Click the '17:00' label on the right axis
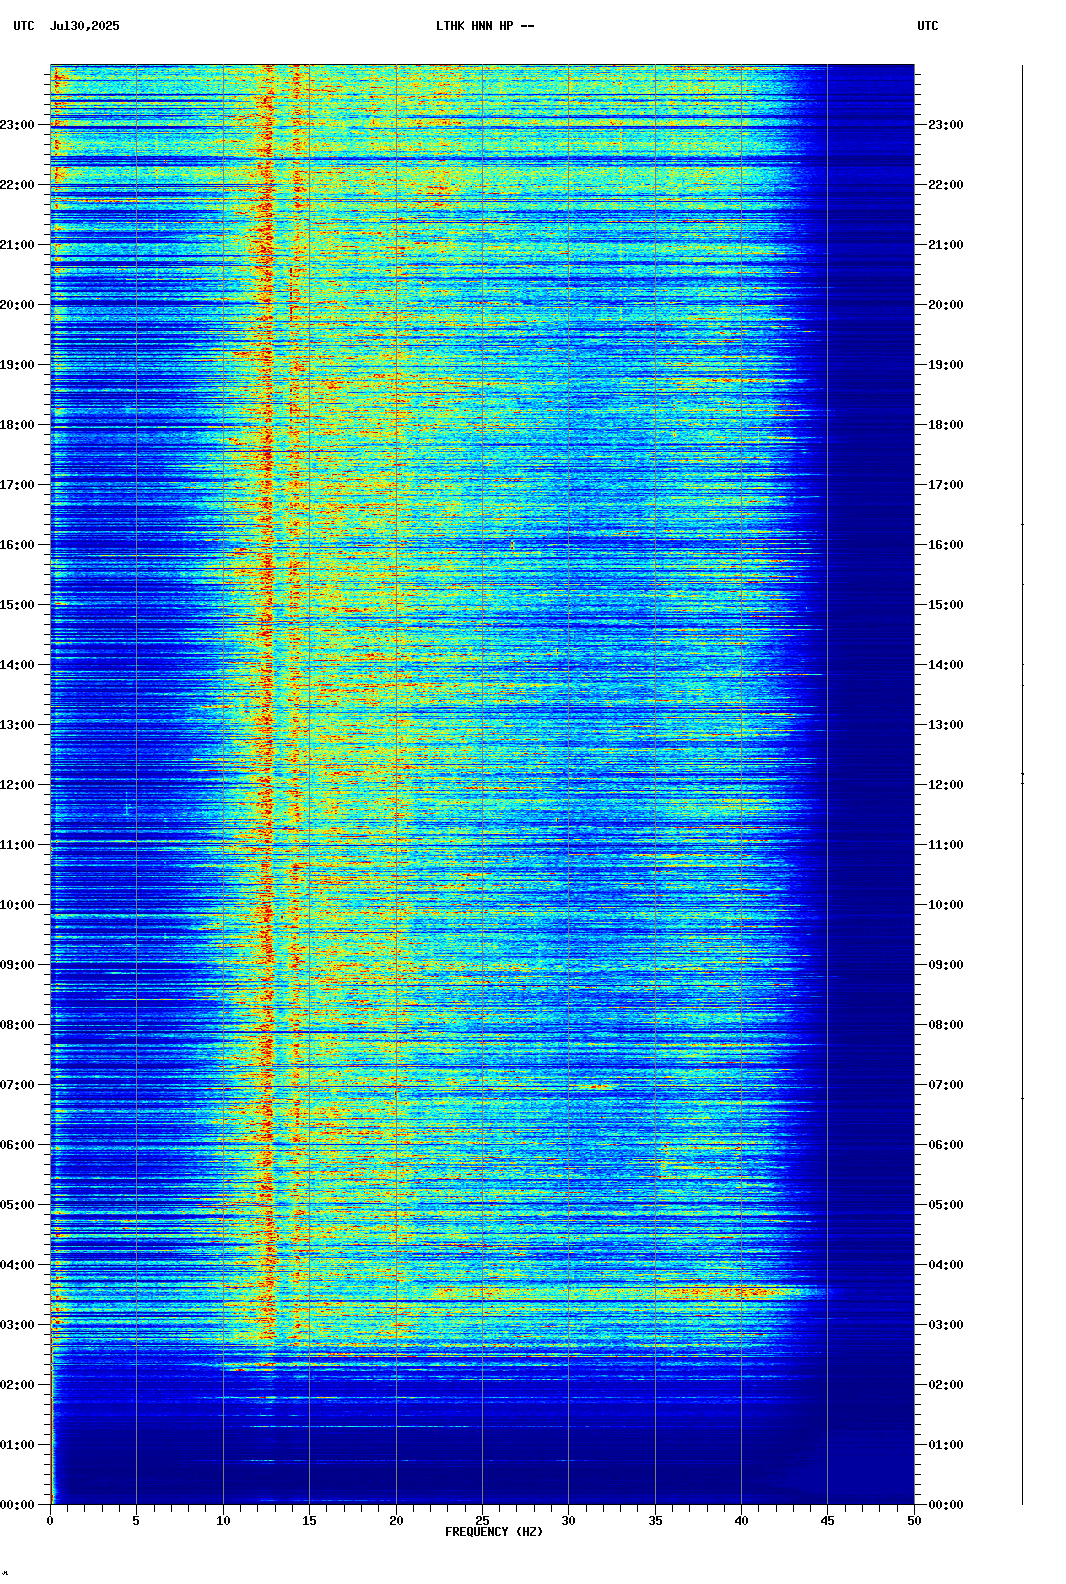This screenshot has height=1584, width=1066. coord(946,485)
